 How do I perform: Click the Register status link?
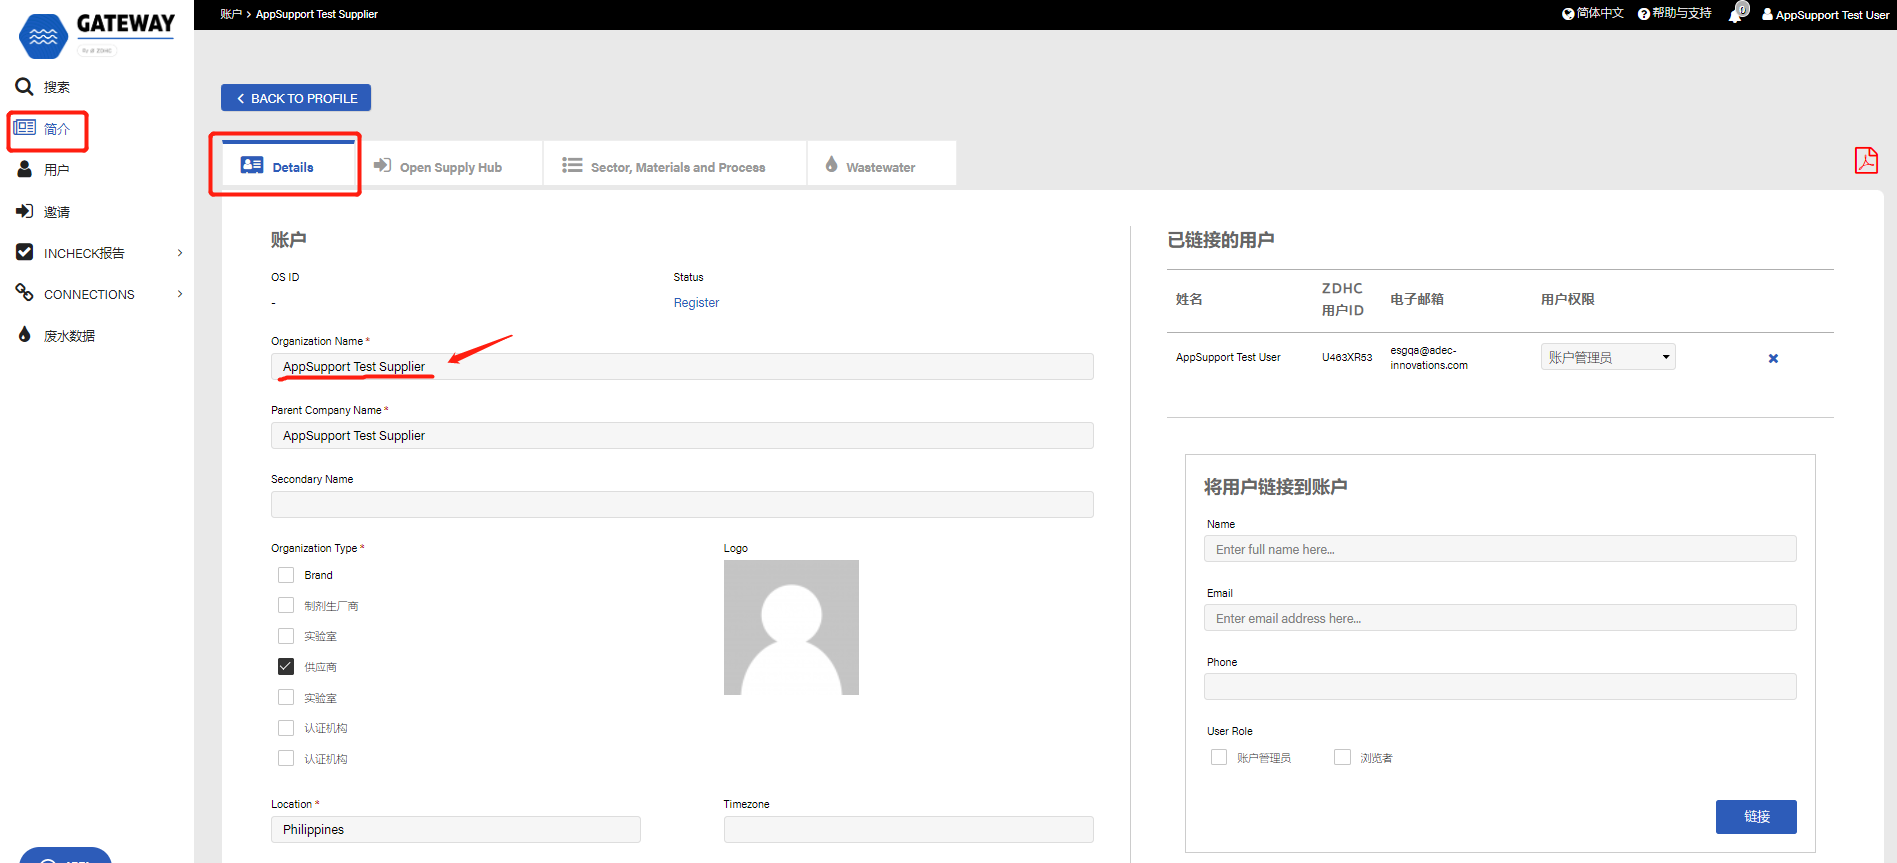coord(696,303)
